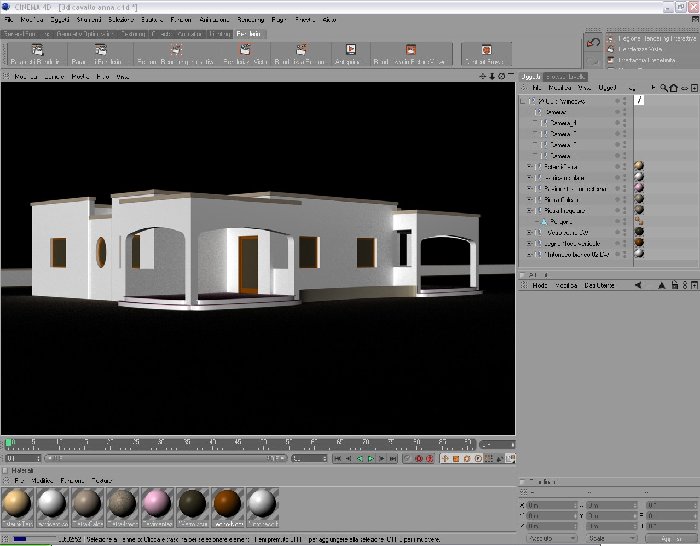
Task: Click the Applica button
Action: click(671, 539)
